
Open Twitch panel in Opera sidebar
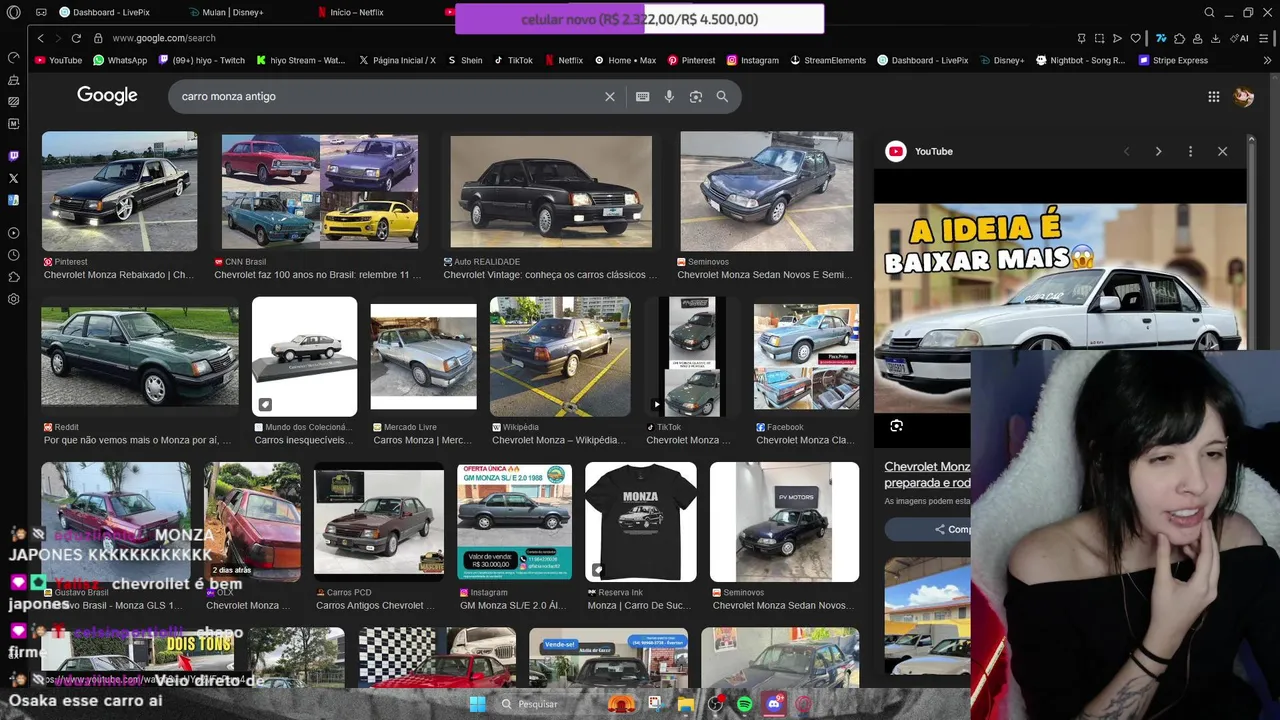(13, 156)
